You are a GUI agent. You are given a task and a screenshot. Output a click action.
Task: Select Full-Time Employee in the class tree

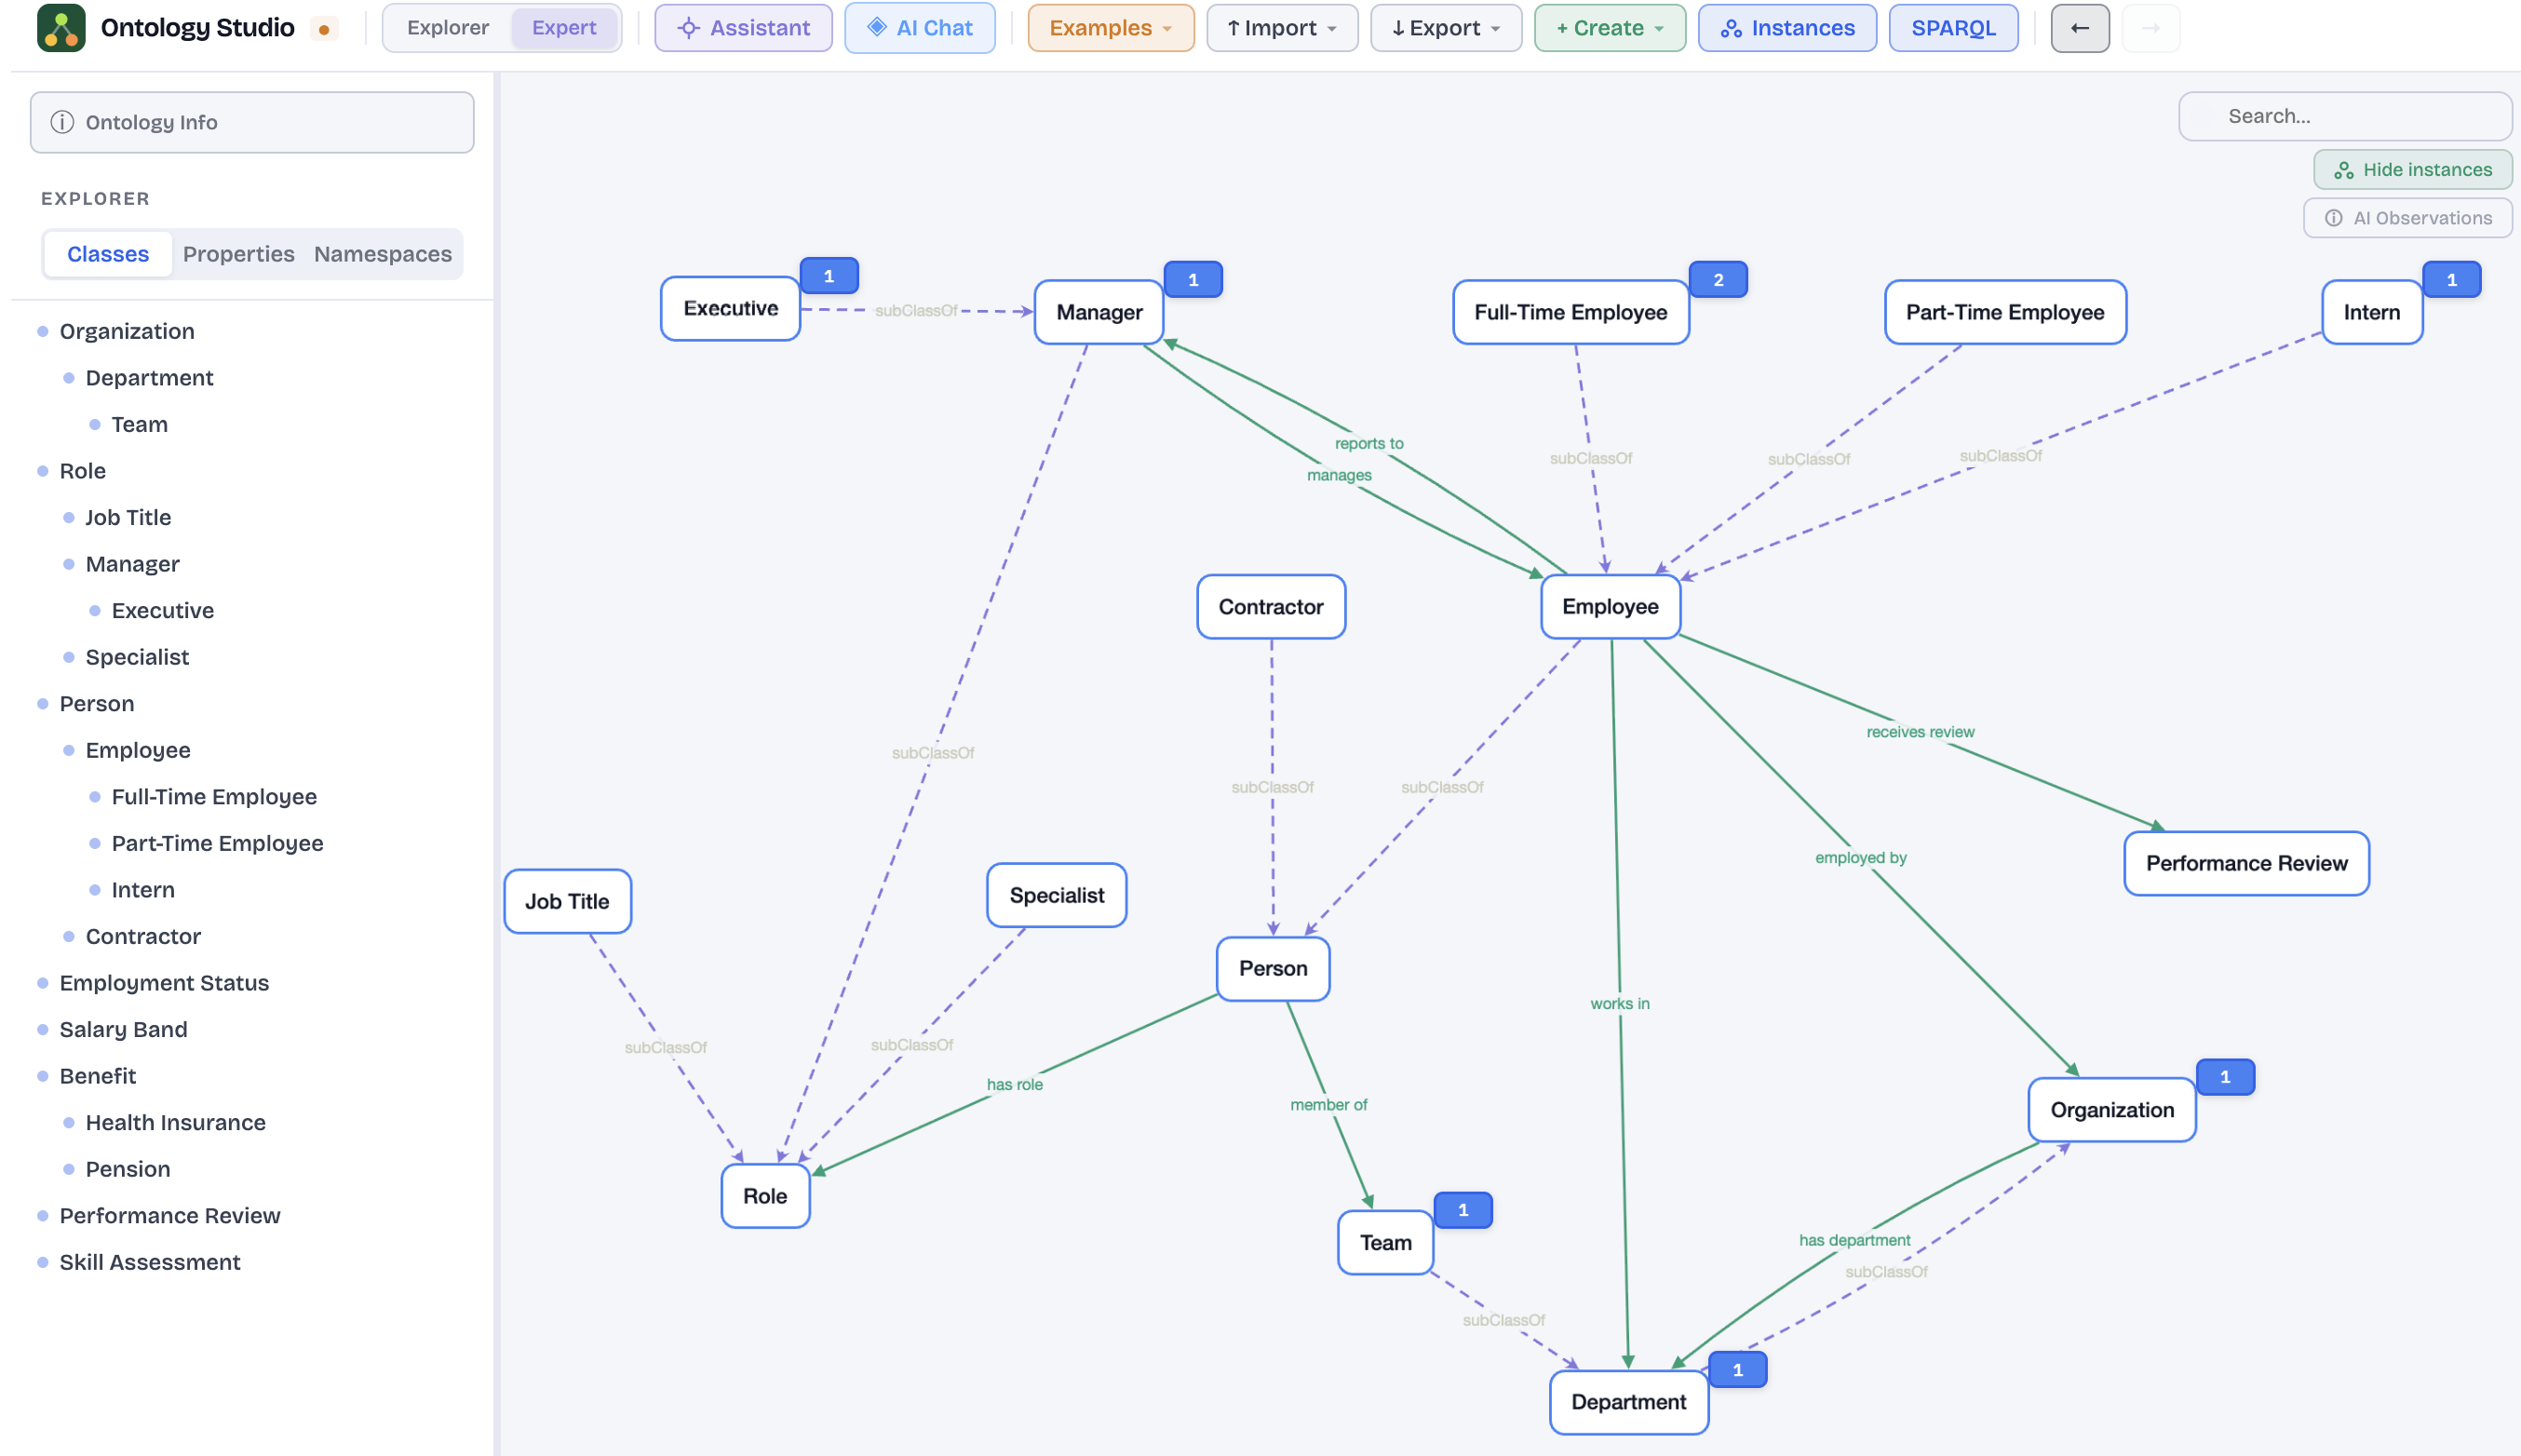click(x=214, y=797)
